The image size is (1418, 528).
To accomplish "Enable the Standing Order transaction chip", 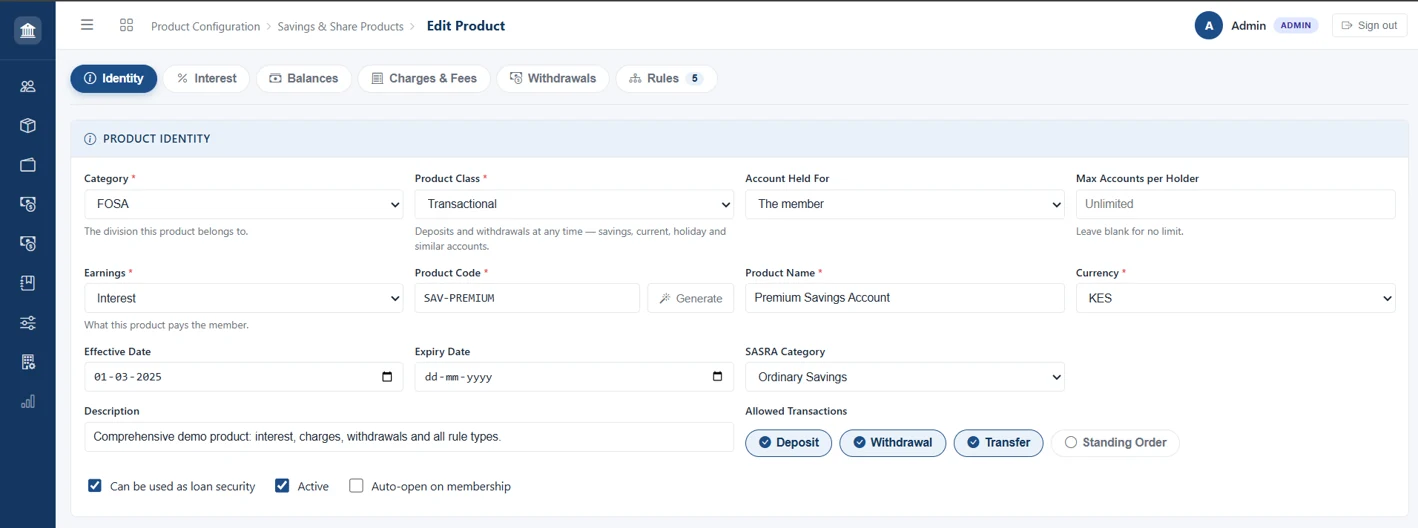I will [1115, 443].
